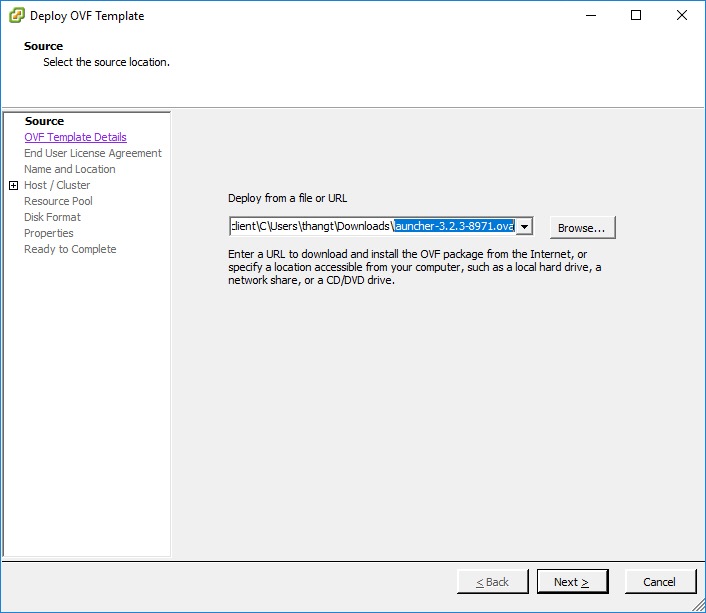The height and width of the screenshot is (613, 706).
Task: Click the 'Deploy OVF Template' title text
Action: (x=87, y=16)
